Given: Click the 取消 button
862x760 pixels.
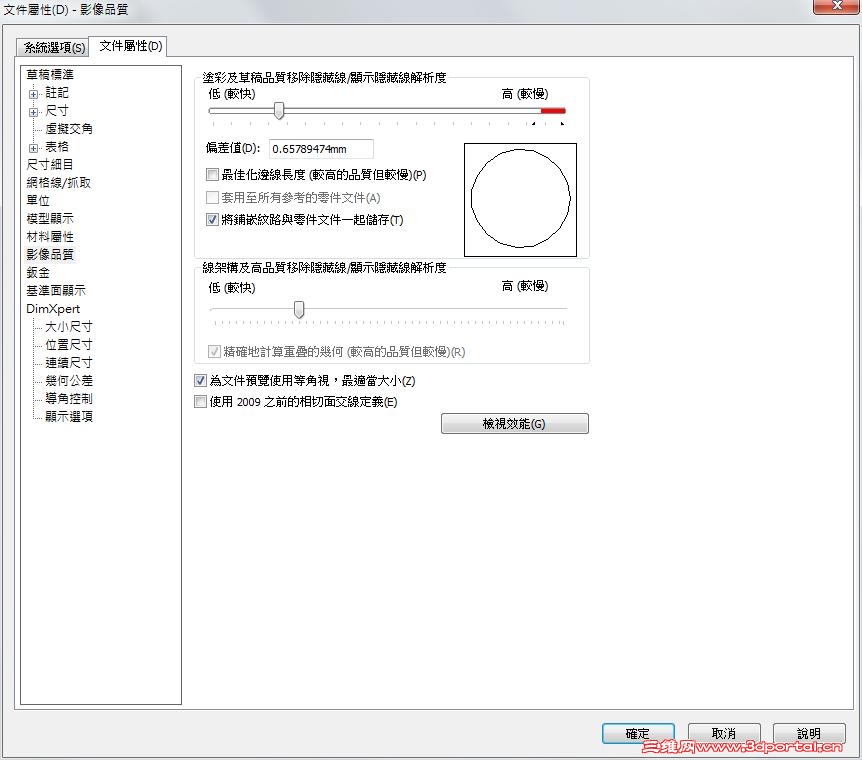Looking at the screenshot, I should [724, 733].
